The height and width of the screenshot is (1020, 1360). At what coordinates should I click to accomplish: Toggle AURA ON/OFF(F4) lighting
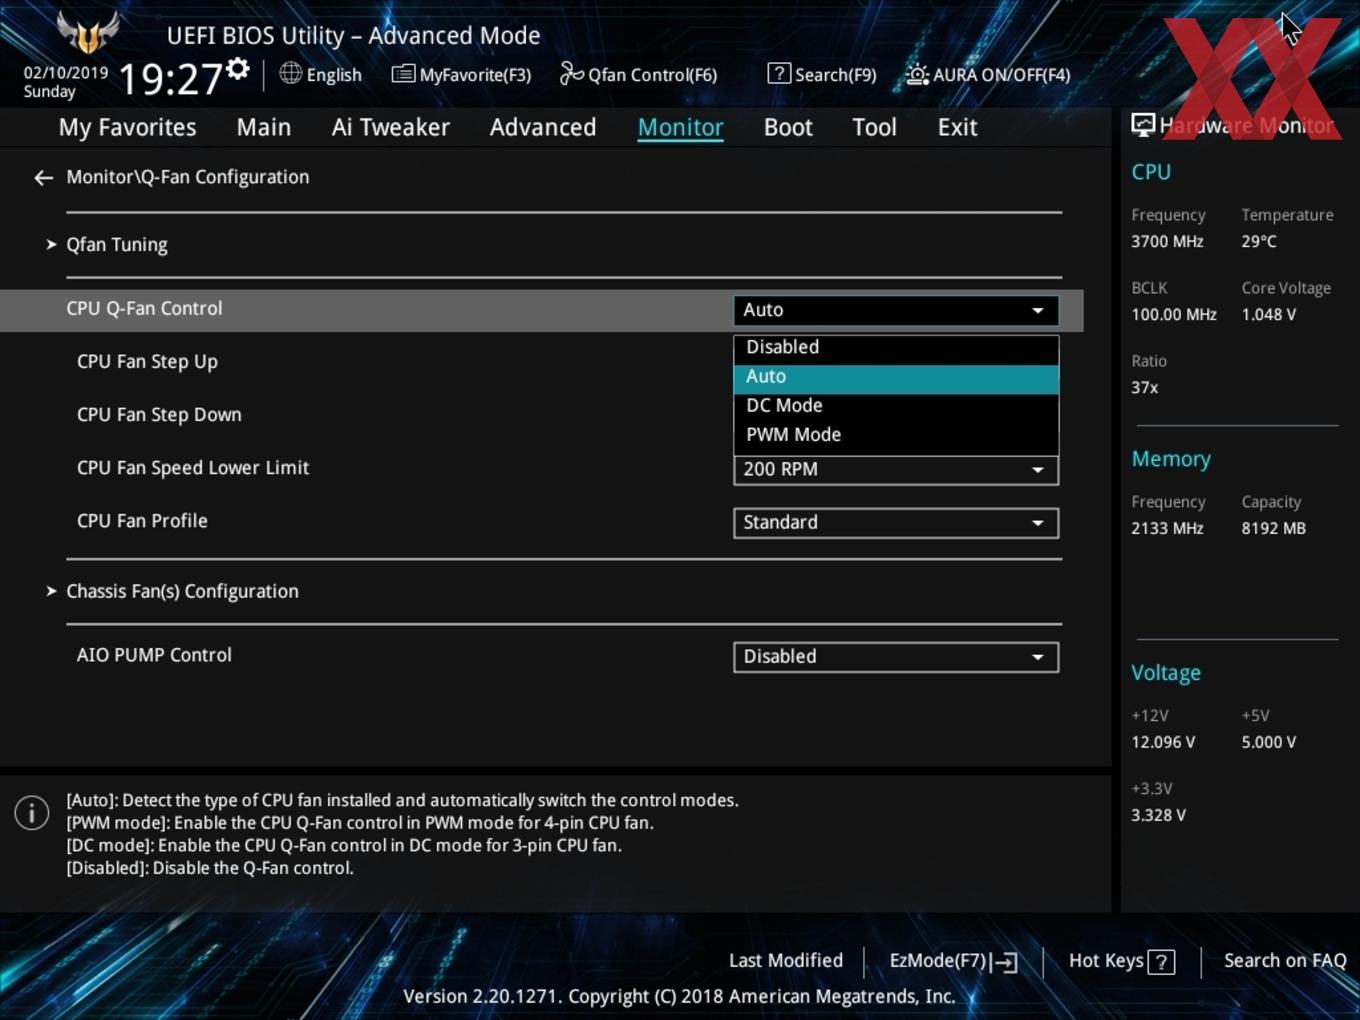(988, 74)
